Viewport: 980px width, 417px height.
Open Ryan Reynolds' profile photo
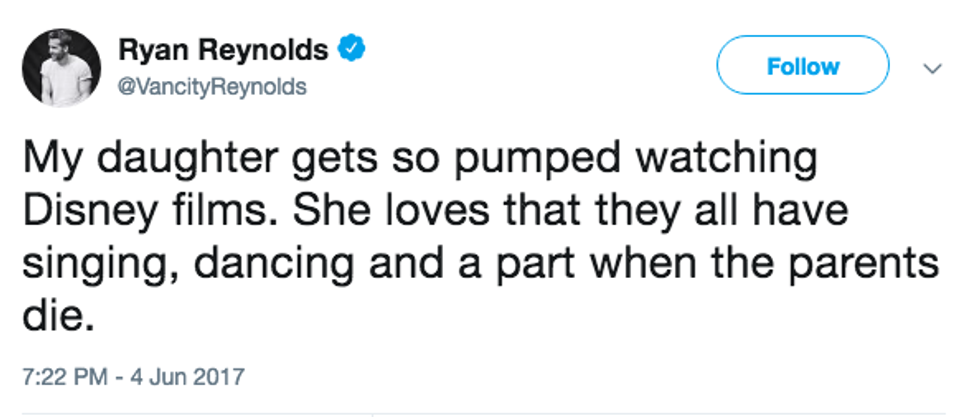61,67
